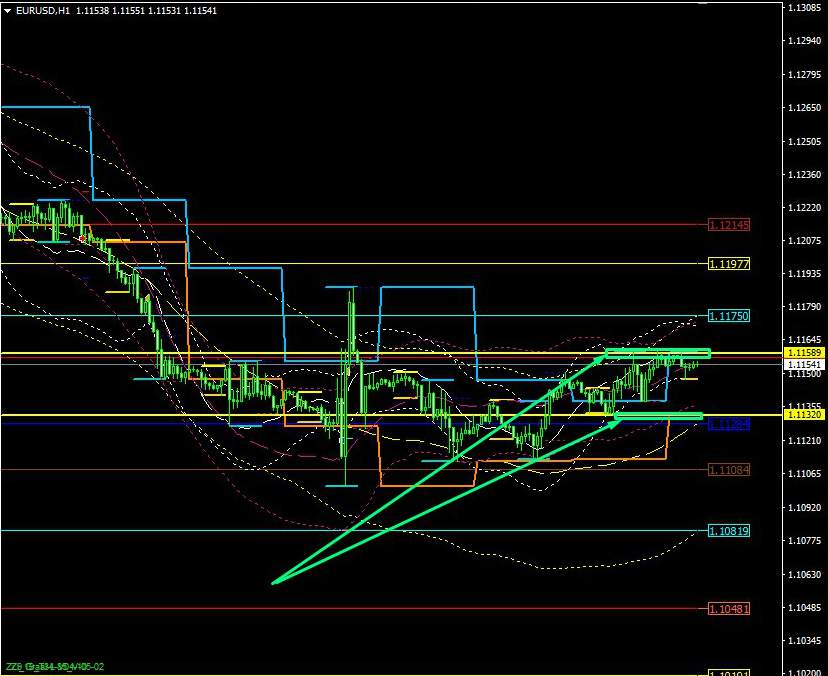Click the 1.10630 value on price axis
Screen dimensions: 828x676
click(803, 574)
